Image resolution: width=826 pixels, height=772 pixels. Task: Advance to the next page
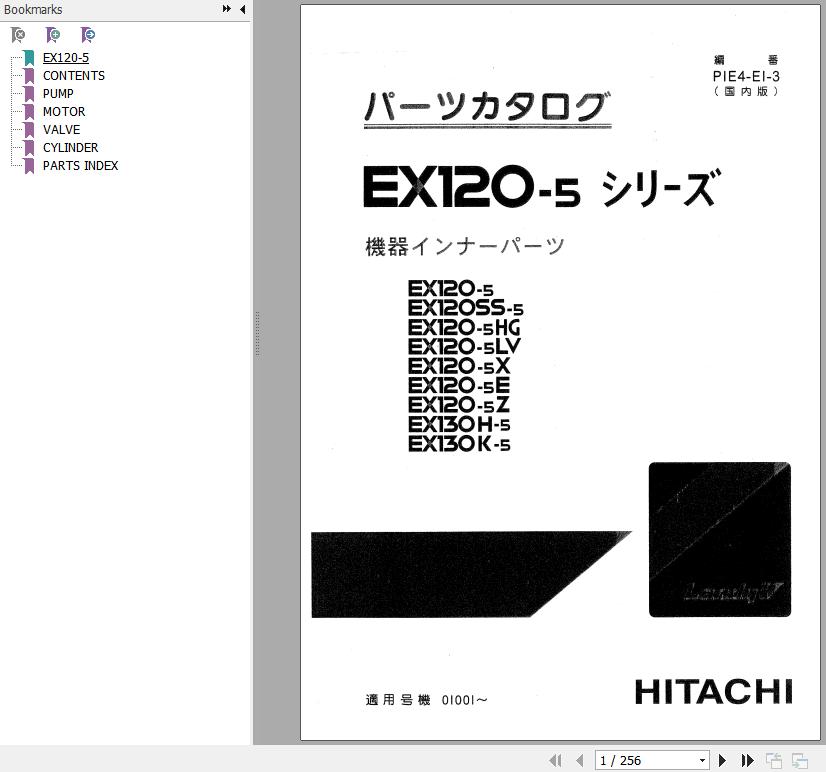click(722, 760)
